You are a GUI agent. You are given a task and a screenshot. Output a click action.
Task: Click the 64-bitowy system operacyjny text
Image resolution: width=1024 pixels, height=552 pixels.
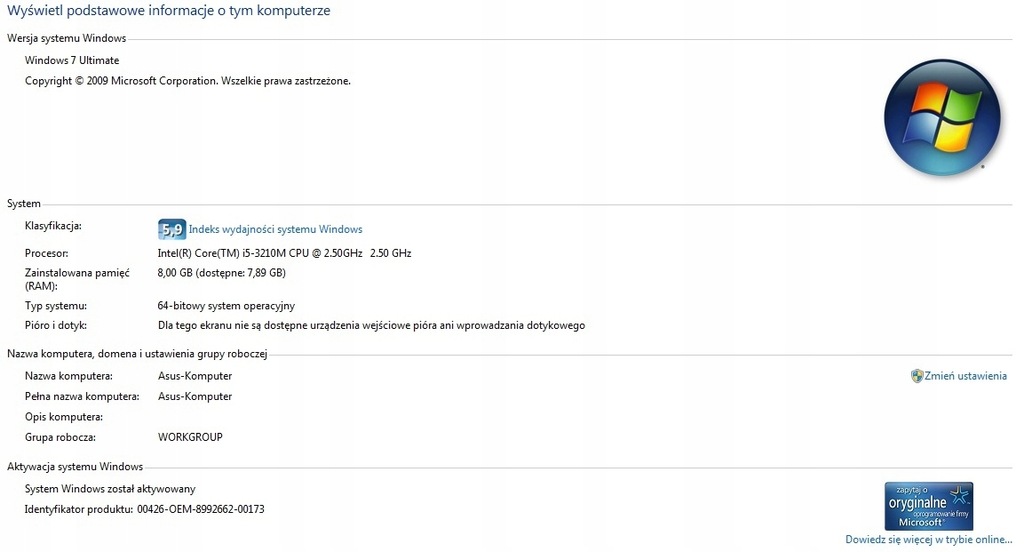pos(226,306)
